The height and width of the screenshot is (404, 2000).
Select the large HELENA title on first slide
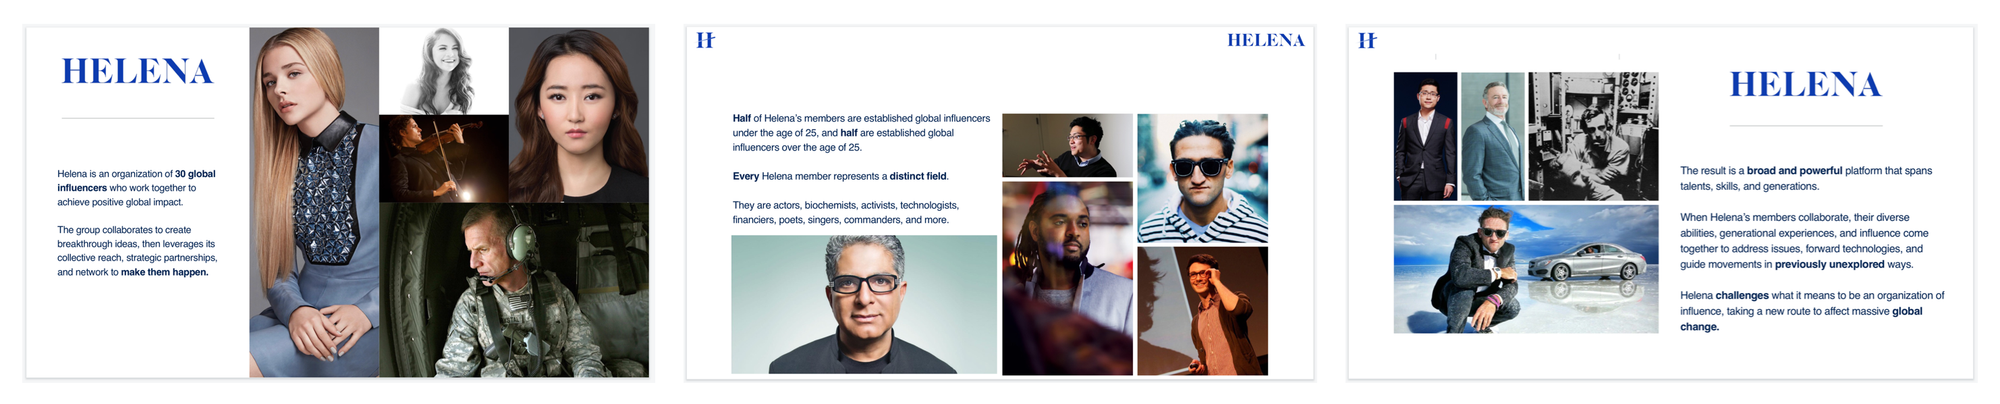point(138,72)
